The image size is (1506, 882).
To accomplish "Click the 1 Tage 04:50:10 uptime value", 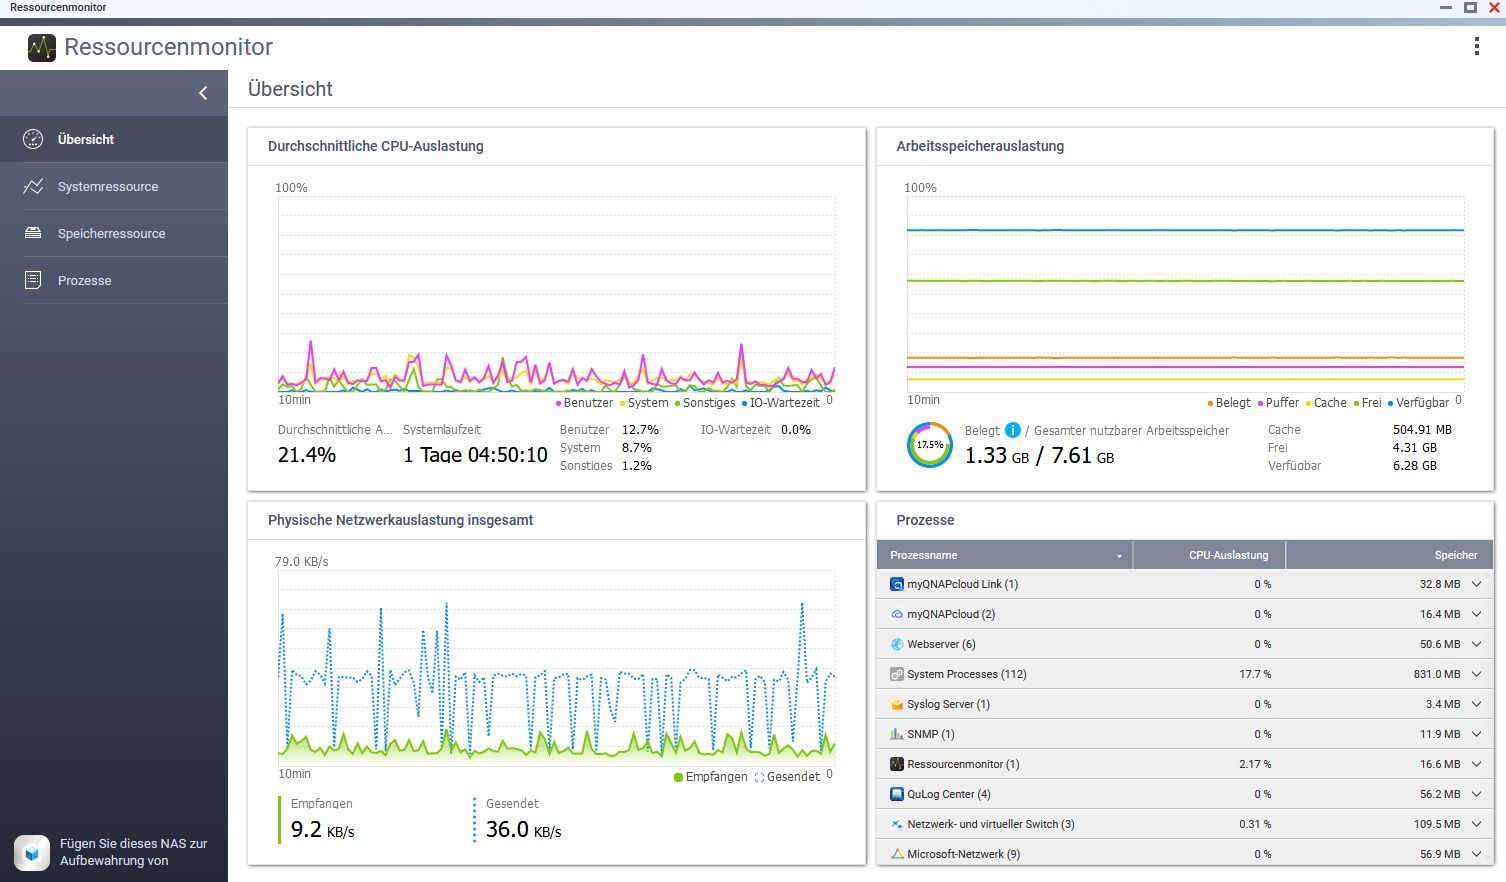I will tap(475, 454).
